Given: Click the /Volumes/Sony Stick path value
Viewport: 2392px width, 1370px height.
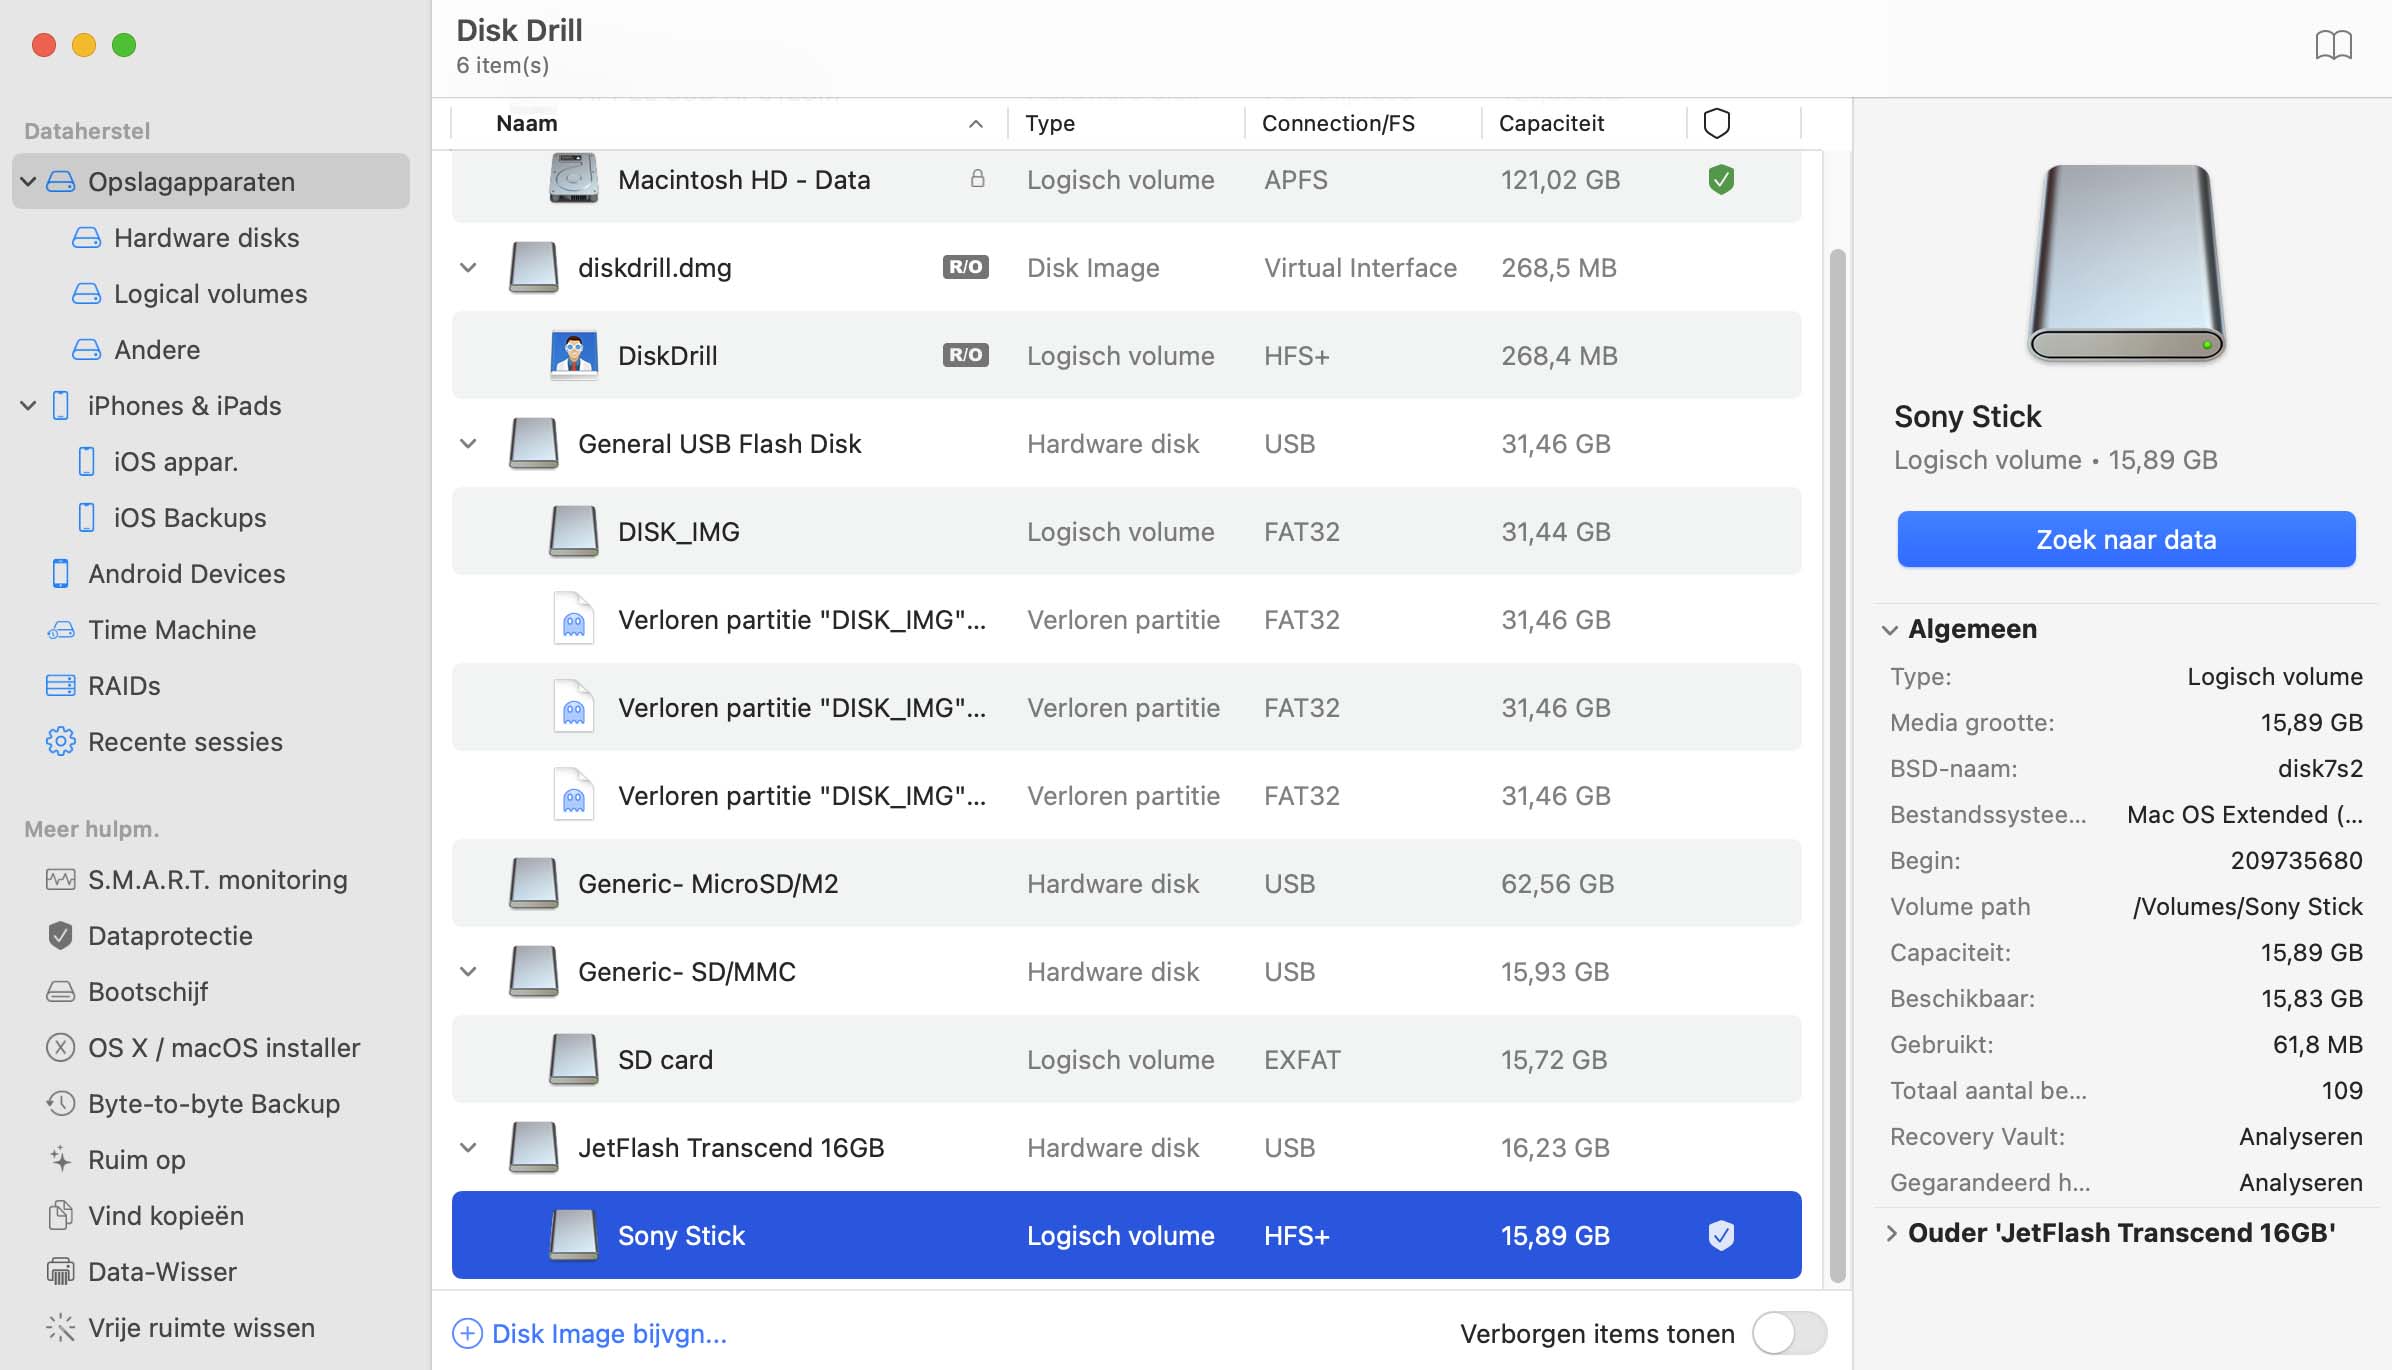Looking at the screenshot, I should [x=2247, y=907].
